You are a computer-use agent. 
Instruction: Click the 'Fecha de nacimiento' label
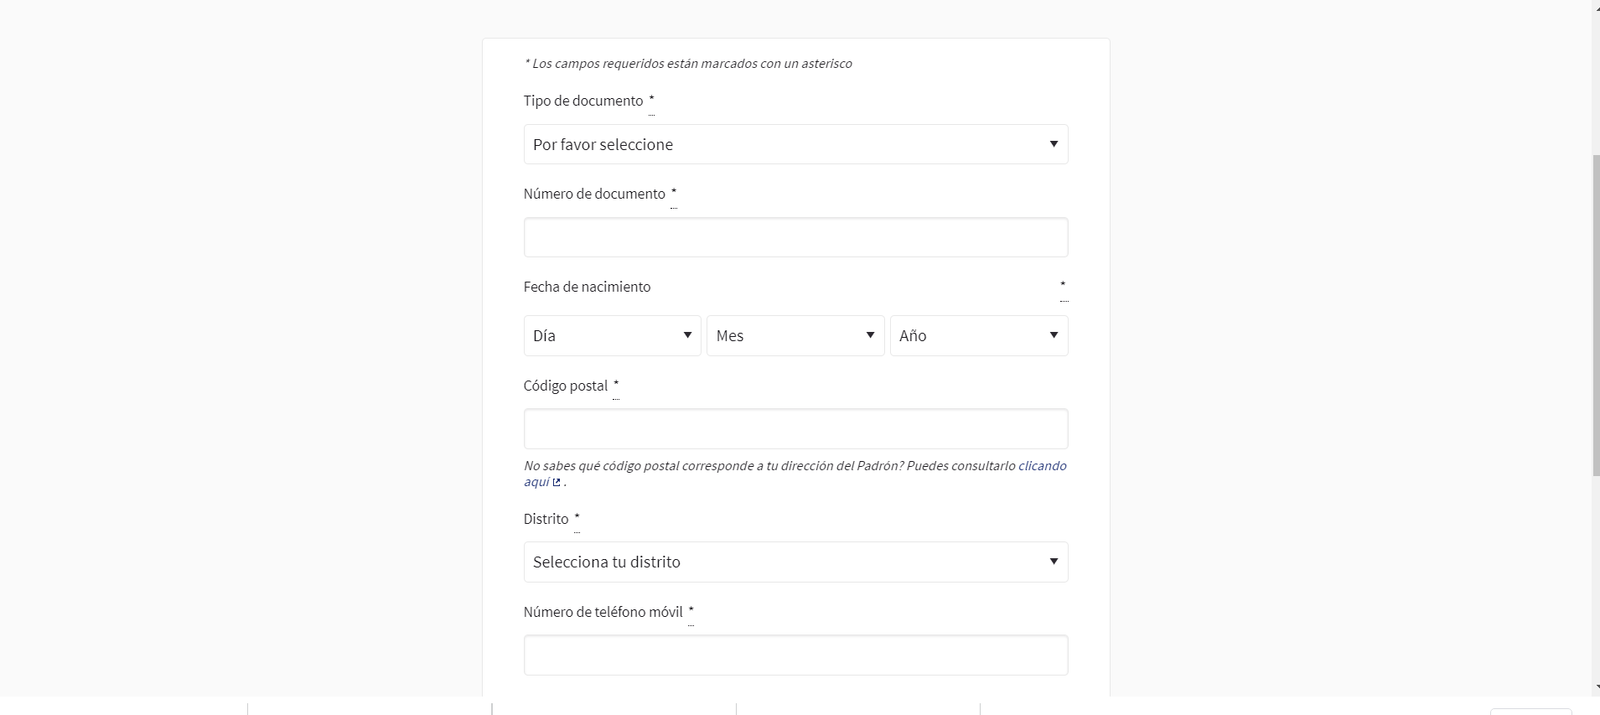pyautogui.click(x=587, y=287)
